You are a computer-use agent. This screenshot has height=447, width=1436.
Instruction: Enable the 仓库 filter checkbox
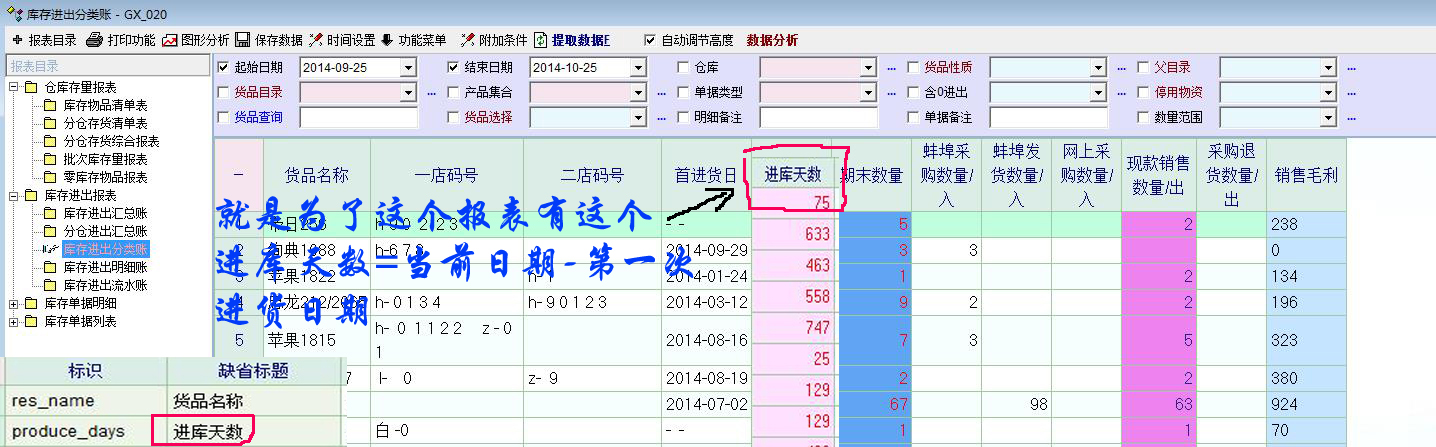[683, 67]
